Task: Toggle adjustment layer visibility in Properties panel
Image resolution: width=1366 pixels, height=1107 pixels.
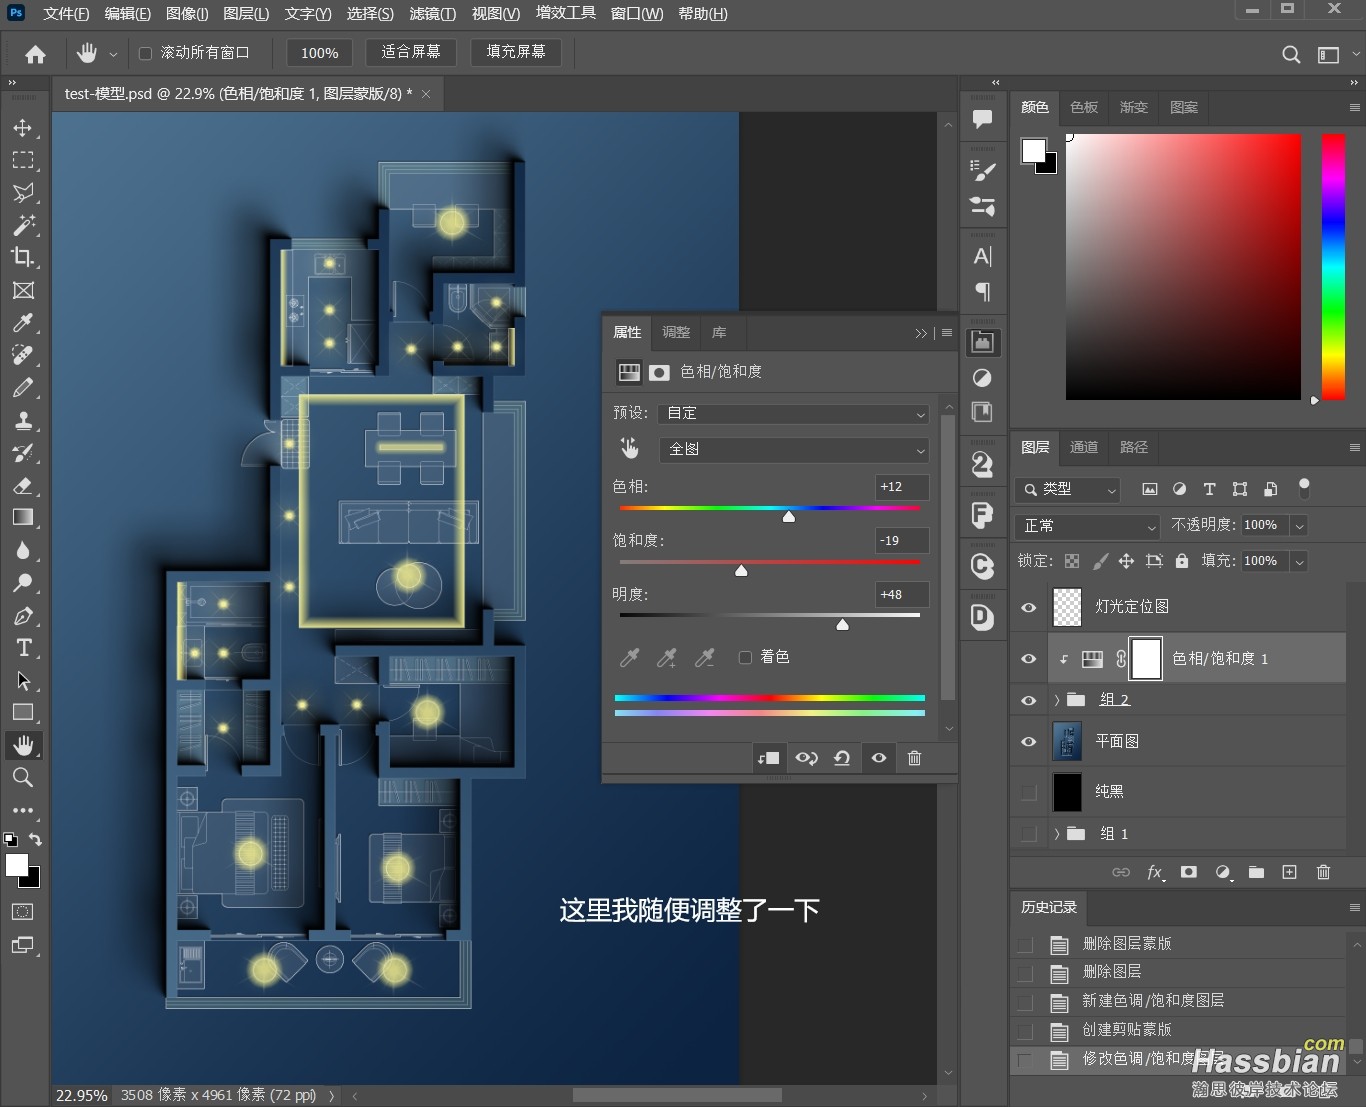Action: tap(878, 758)
